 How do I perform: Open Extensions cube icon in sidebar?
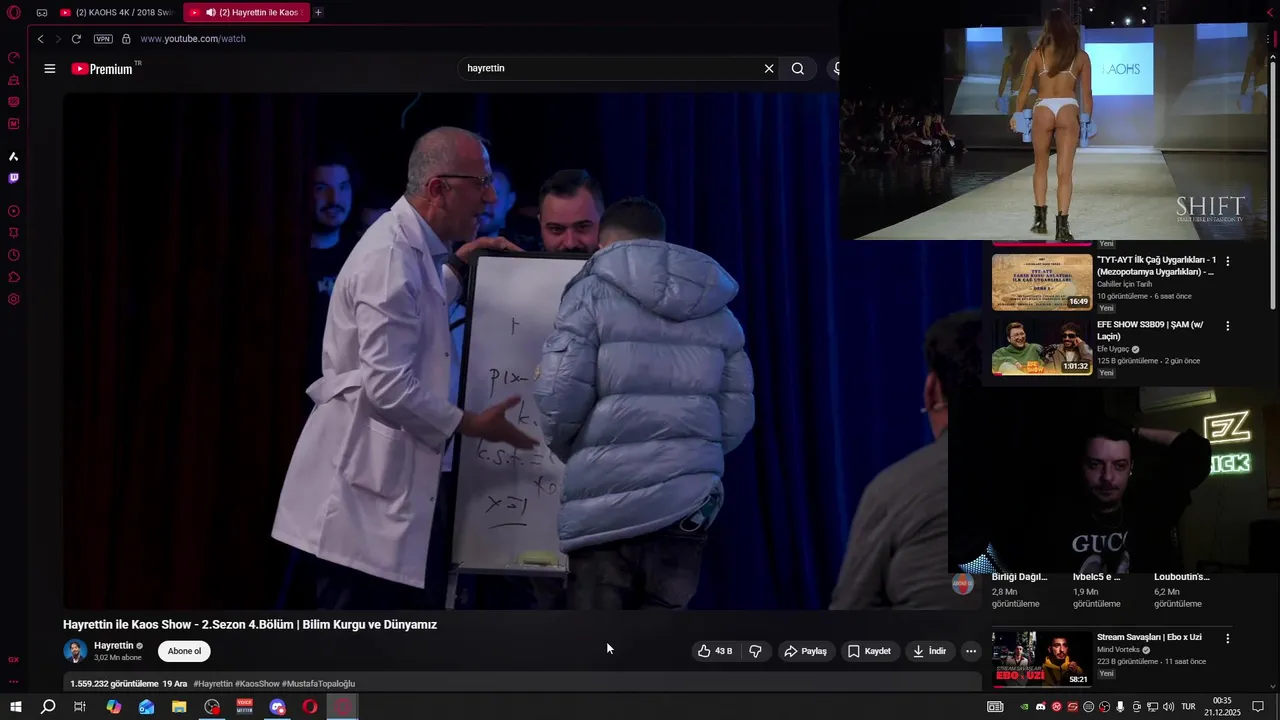14,277
